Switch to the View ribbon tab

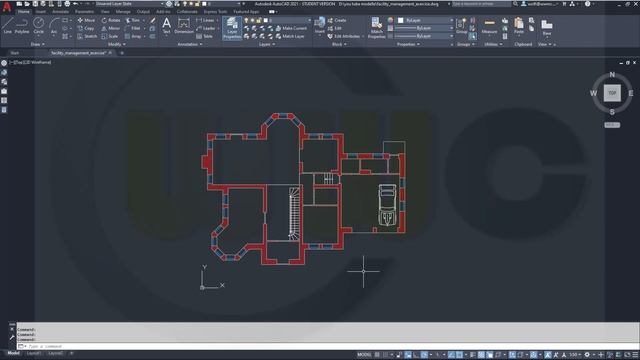click(105, 12)
